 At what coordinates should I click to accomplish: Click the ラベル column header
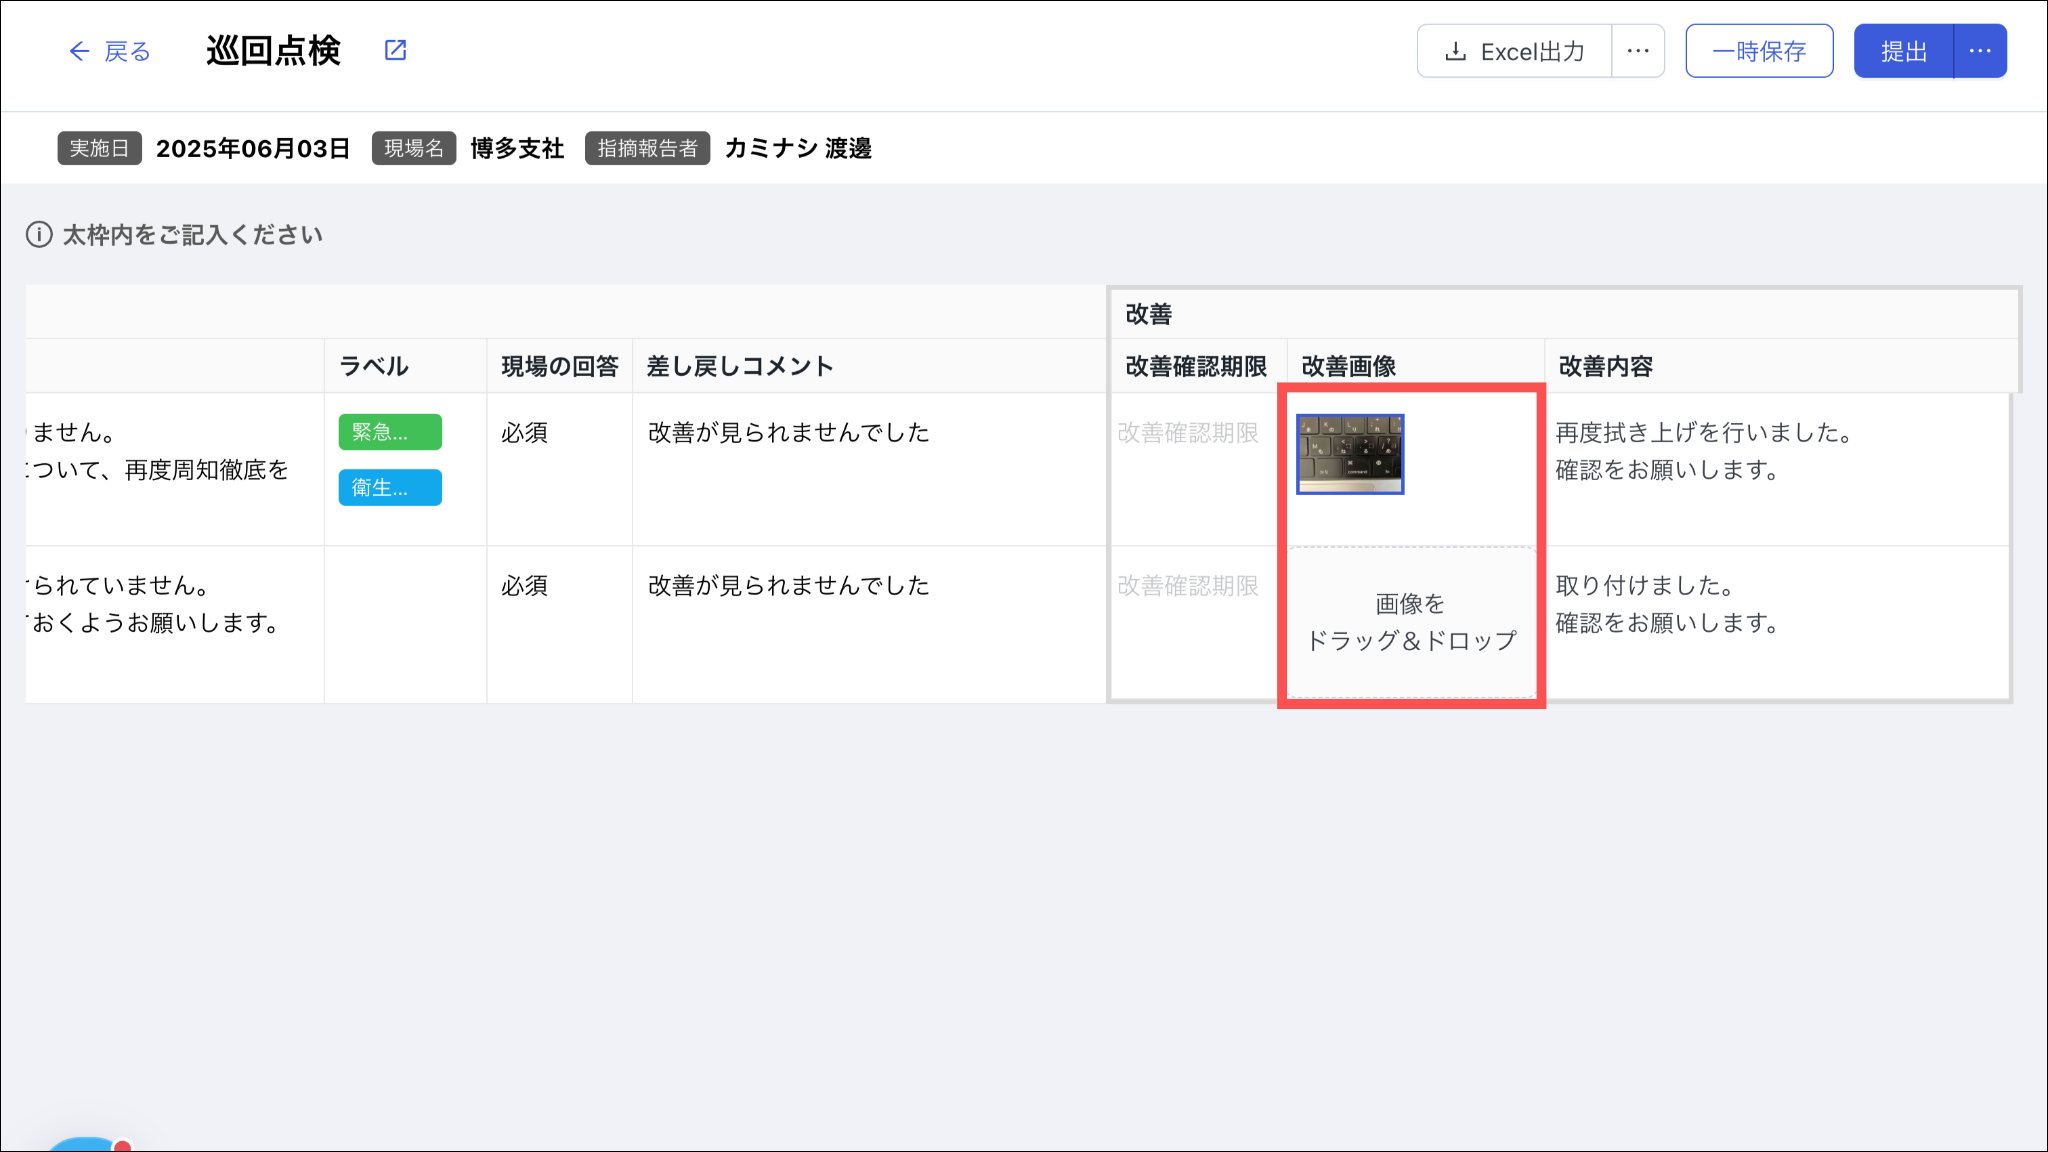coord(374,366)
